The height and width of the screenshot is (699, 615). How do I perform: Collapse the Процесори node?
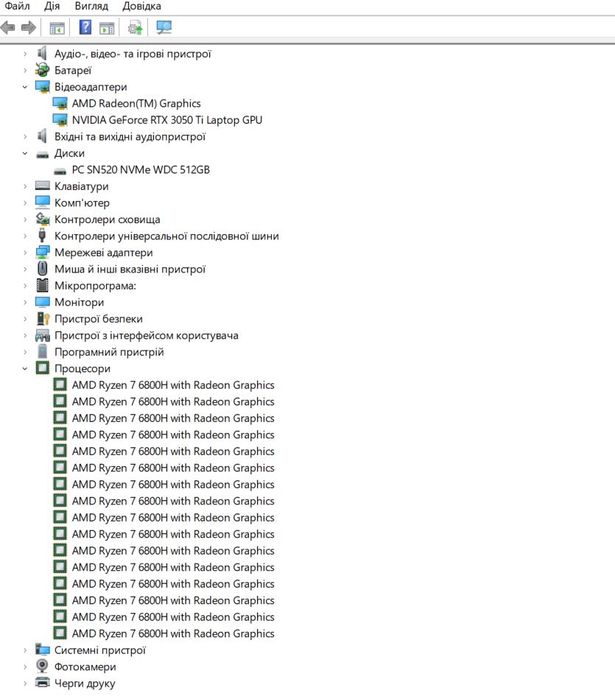point(25,369)
